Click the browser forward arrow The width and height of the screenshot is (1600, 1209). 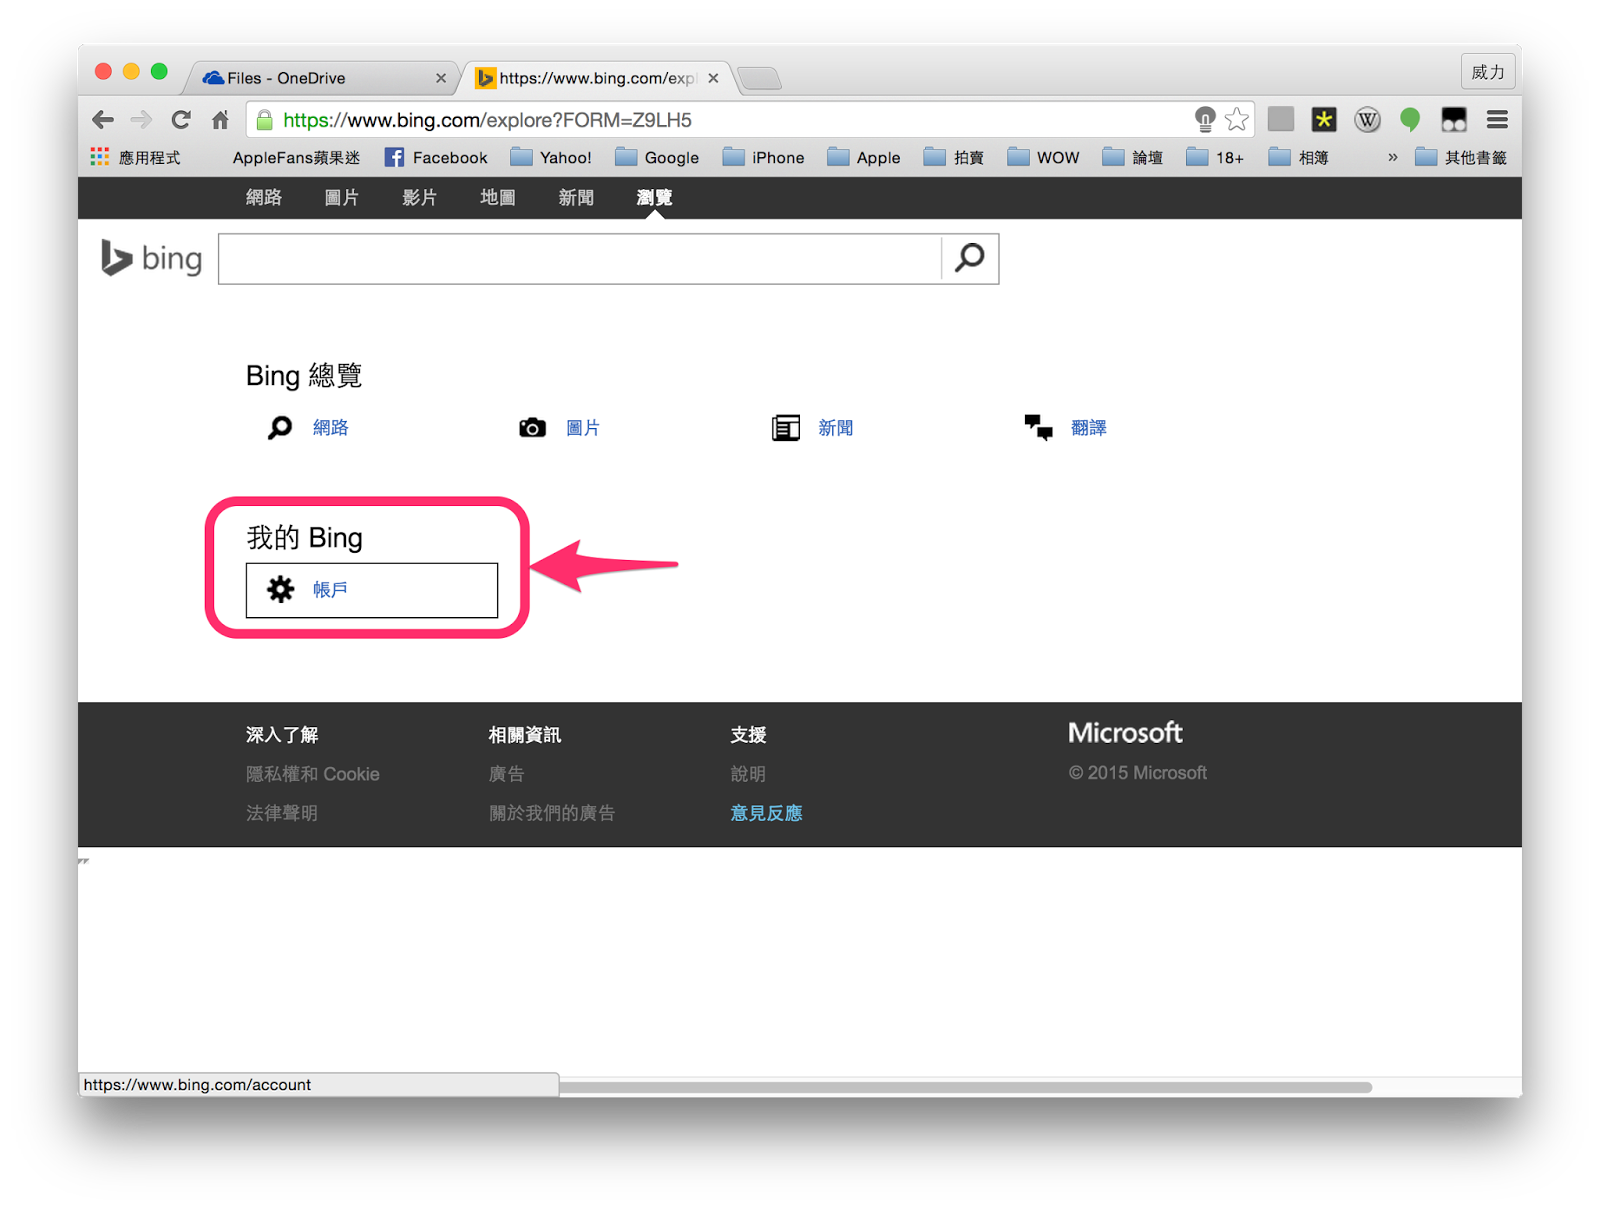141,120
